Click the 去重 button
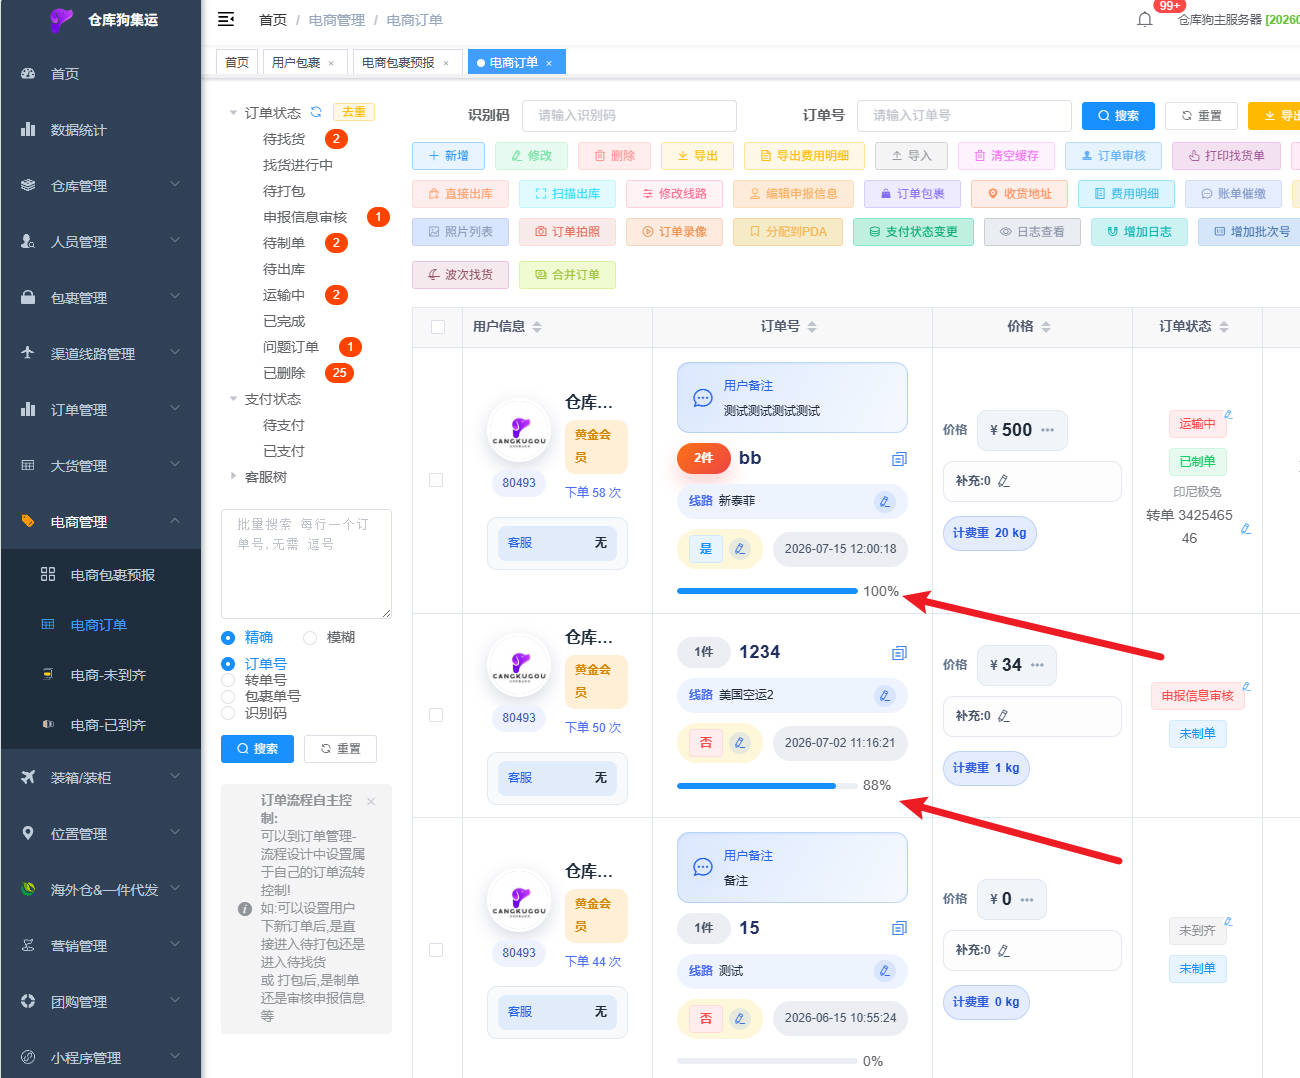 pyautogui.click(x=353, y=112)
